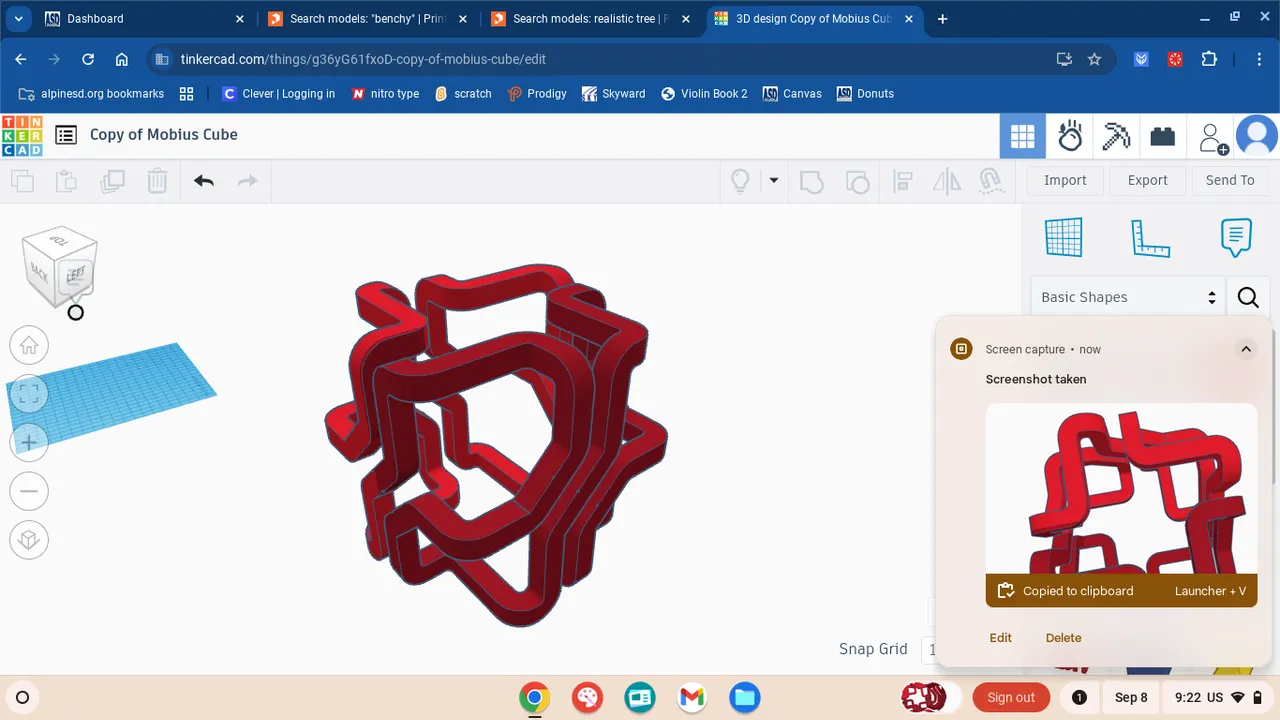Switch between perspective and orthographic view

29,539
